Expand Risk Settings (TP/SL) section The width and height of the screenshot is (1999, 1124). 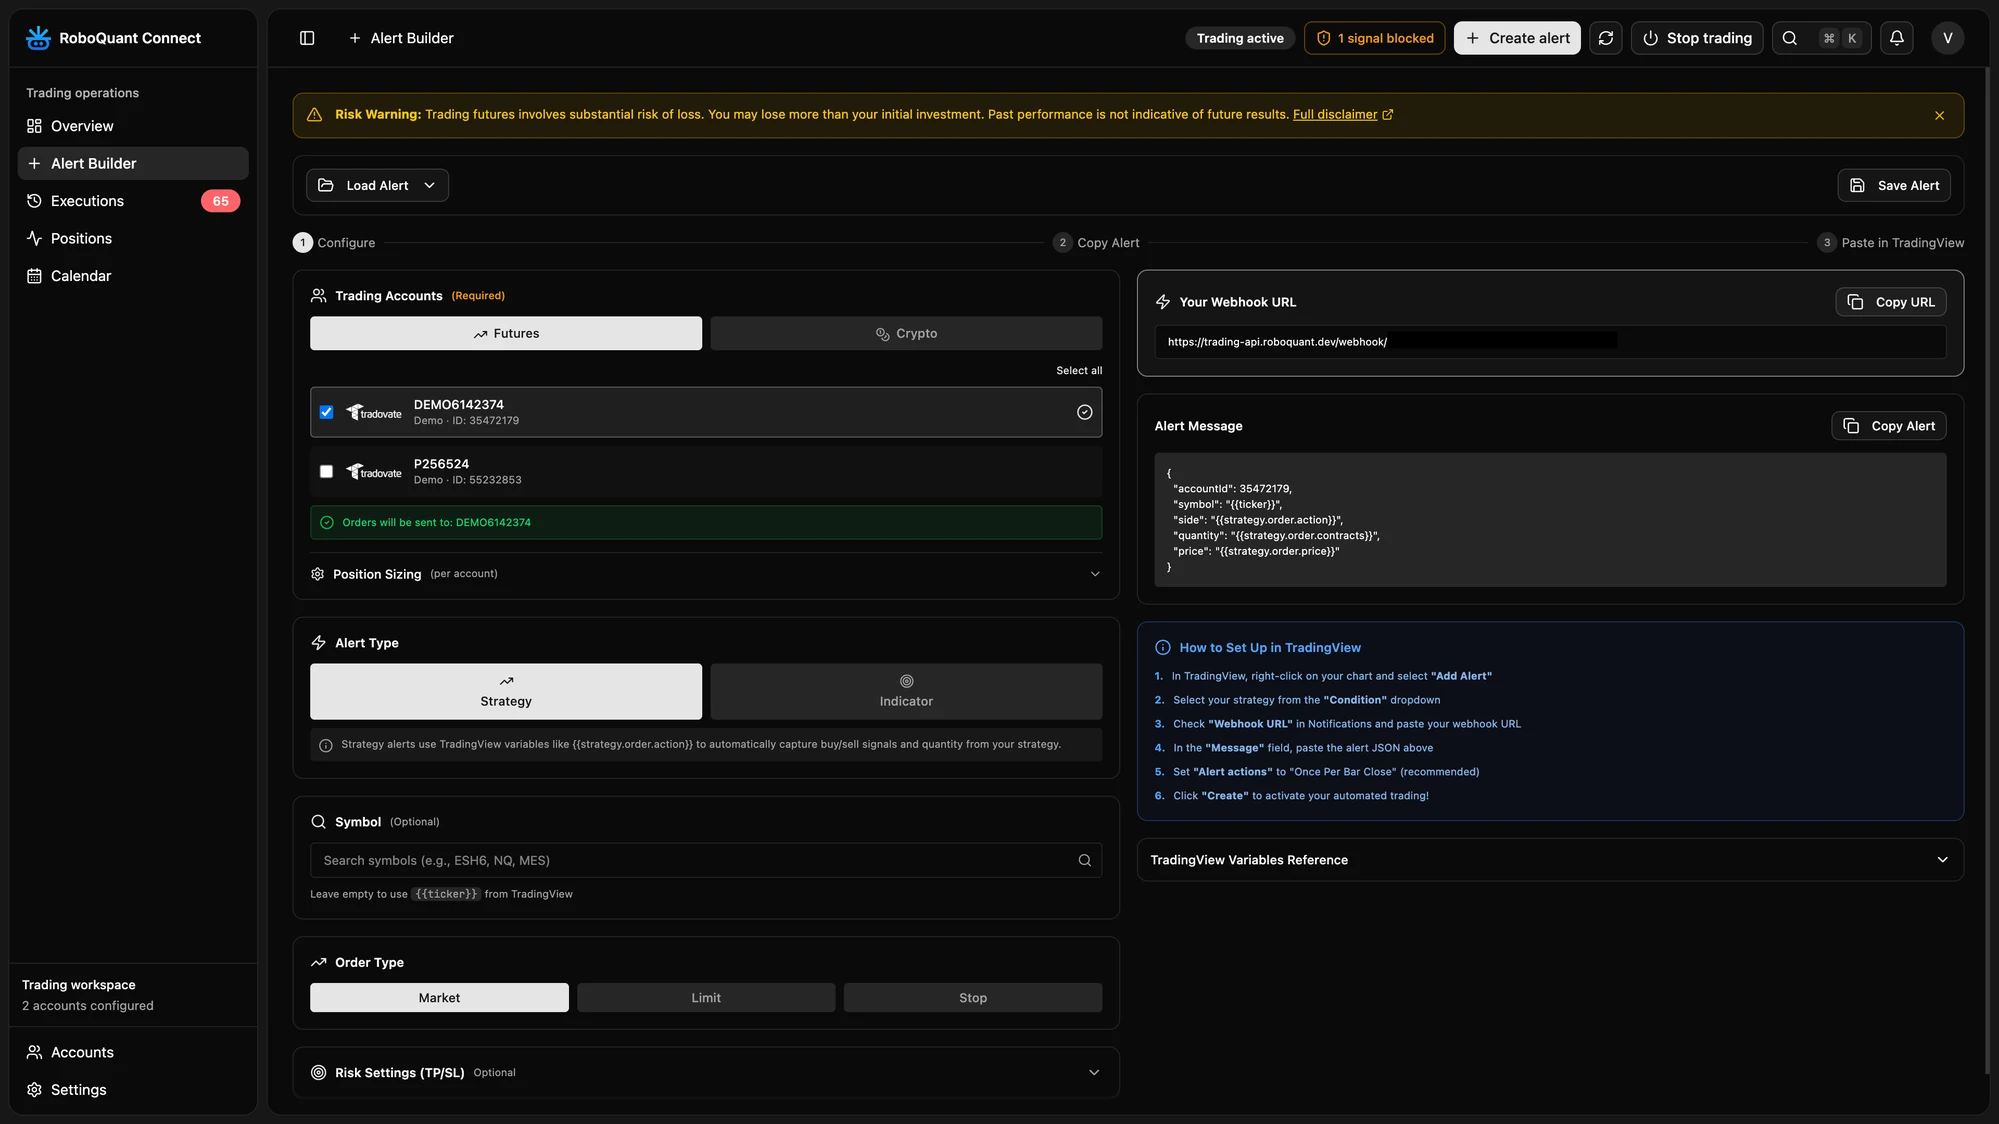[706, 1072]
